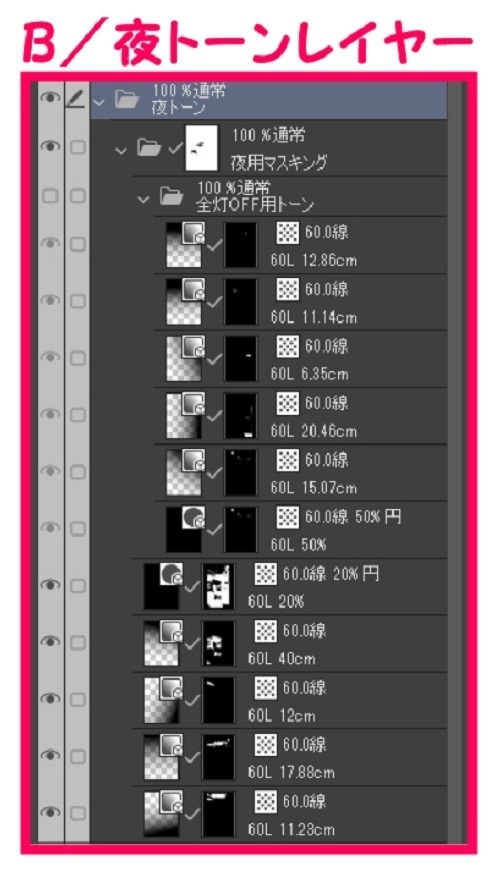The height and width of the screenshot is (878, 500).
Task: Show the 全灯OFF用トーン folder via its visibility box
Action: (x=50, y=196)
